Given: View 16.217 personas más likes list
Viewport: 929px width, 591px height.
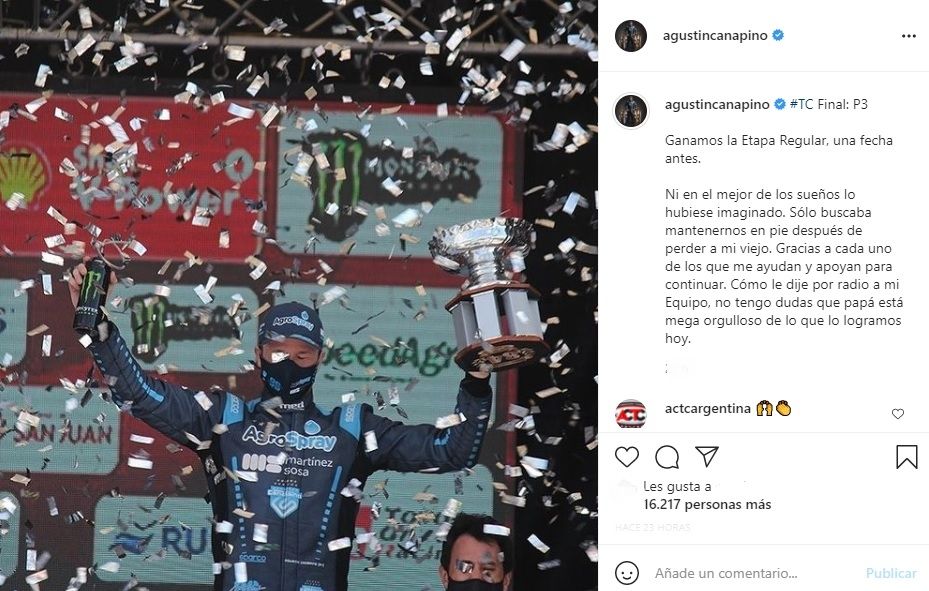Looking at the screenshot, I should tap(707, 505).
